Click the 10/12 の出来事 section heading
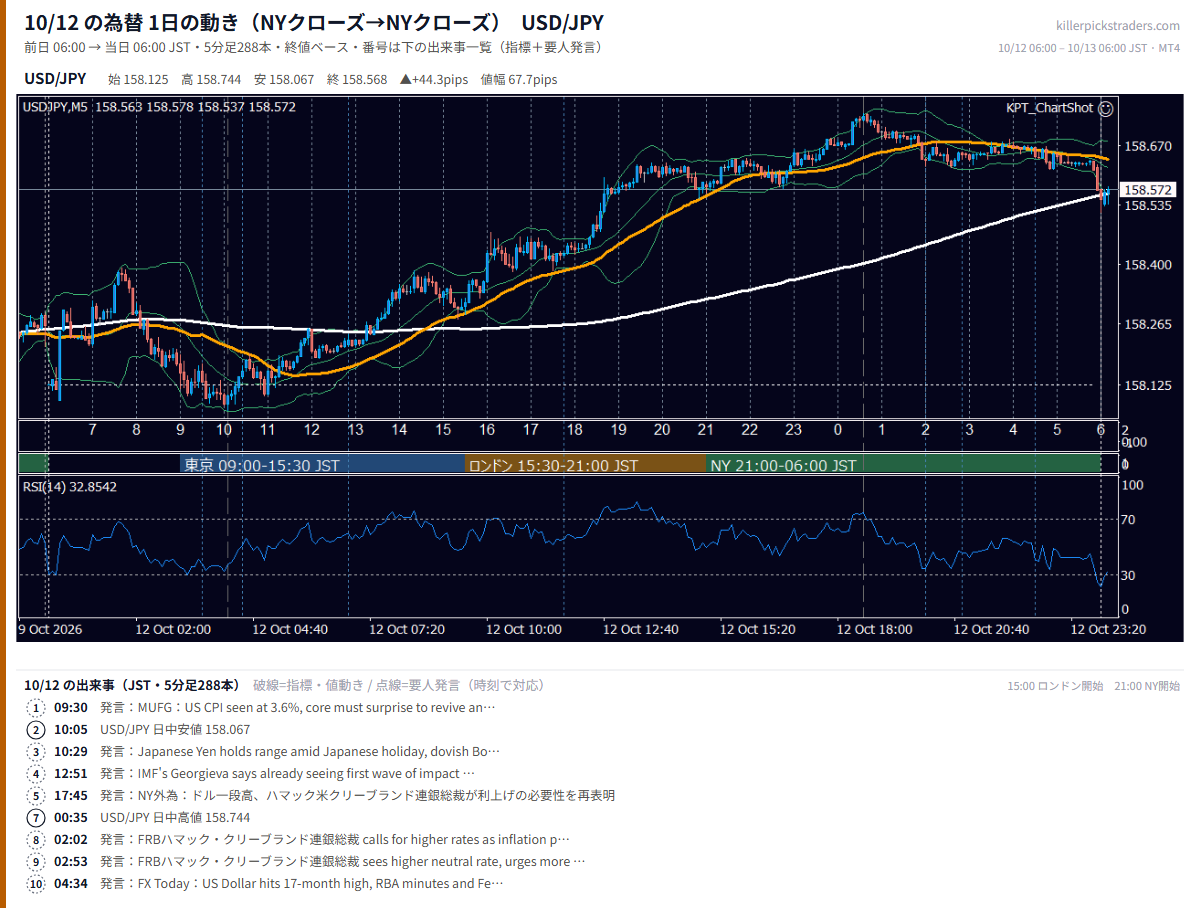The height and width of the screenshot is (908, 1200). (x=131, y=685)
